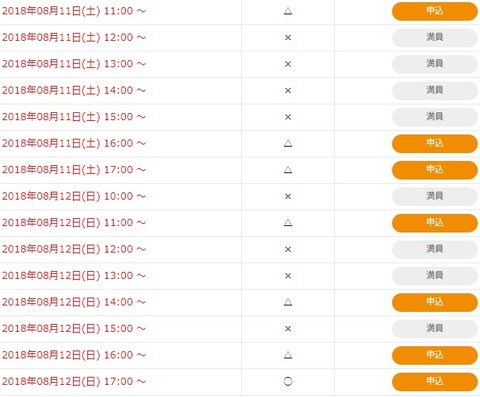Select date text 2018年08月12日(日) 10:00
This screenshot has height=397, width=480.
(x=68, y=196)
